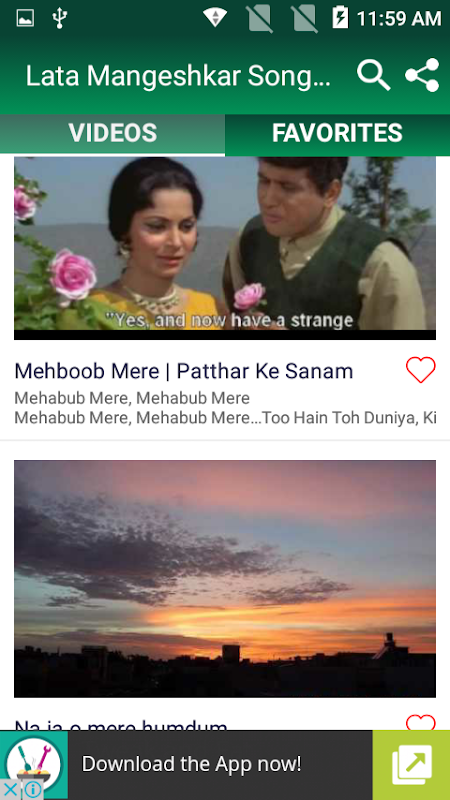Tap Download the App now banner
The width and height of the screenshot is (450, 800).
pos(192,764)
